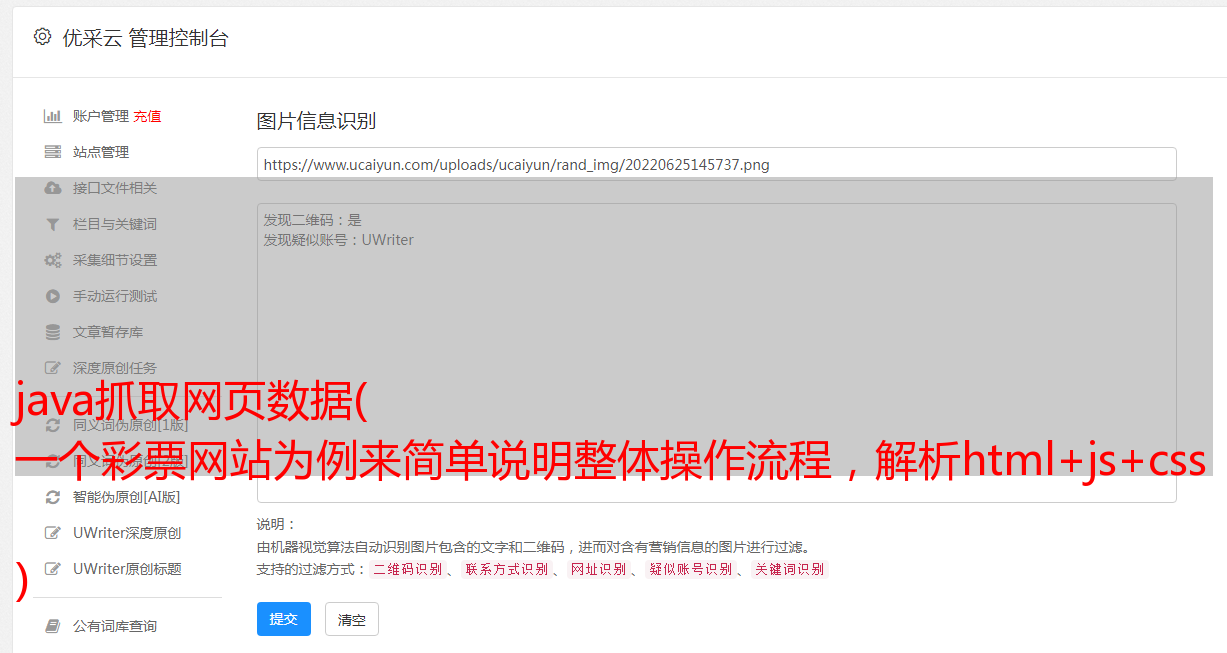Open the 站点管理 sidebar menu
Image resolution: width=1227 pixels, height=653 pixels.
point(101,152)
